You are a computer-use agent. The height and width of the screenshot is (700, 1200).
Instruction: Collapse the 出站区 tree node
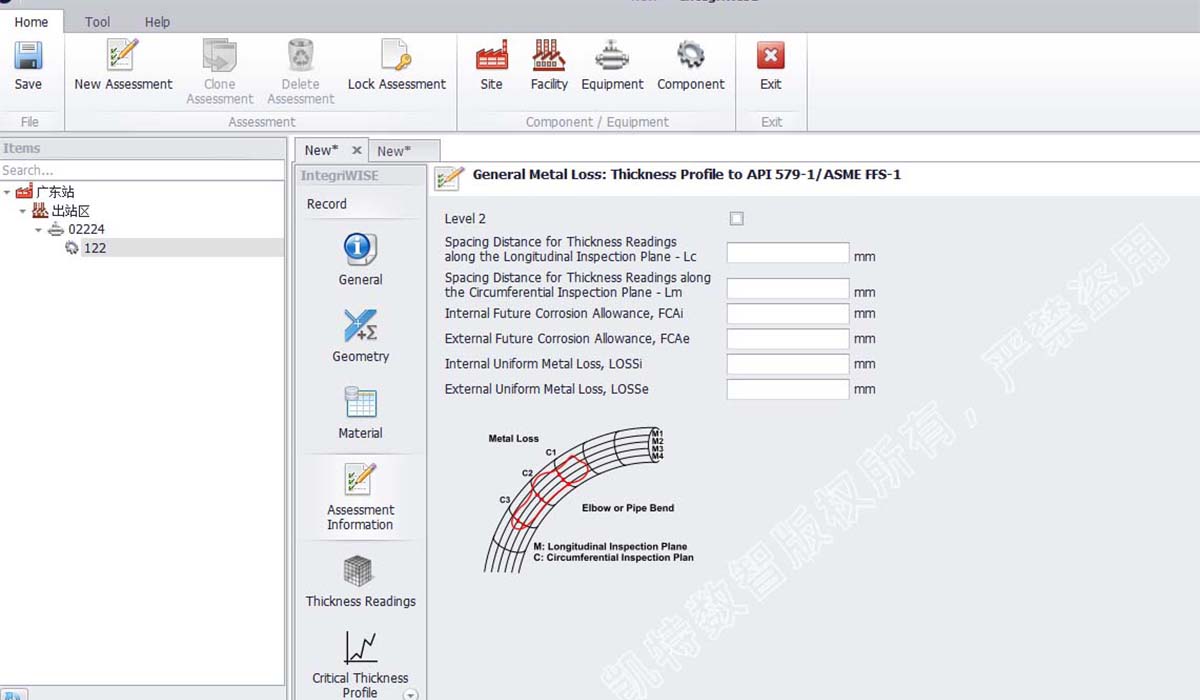click(x=23, y=211)
